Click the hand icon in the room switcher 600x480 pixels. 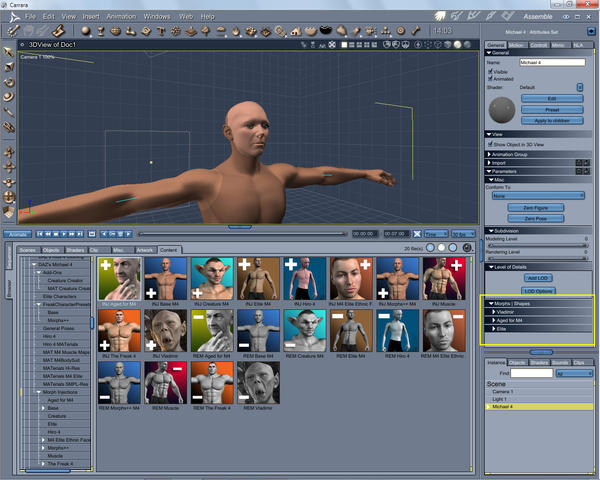[440, 16]
